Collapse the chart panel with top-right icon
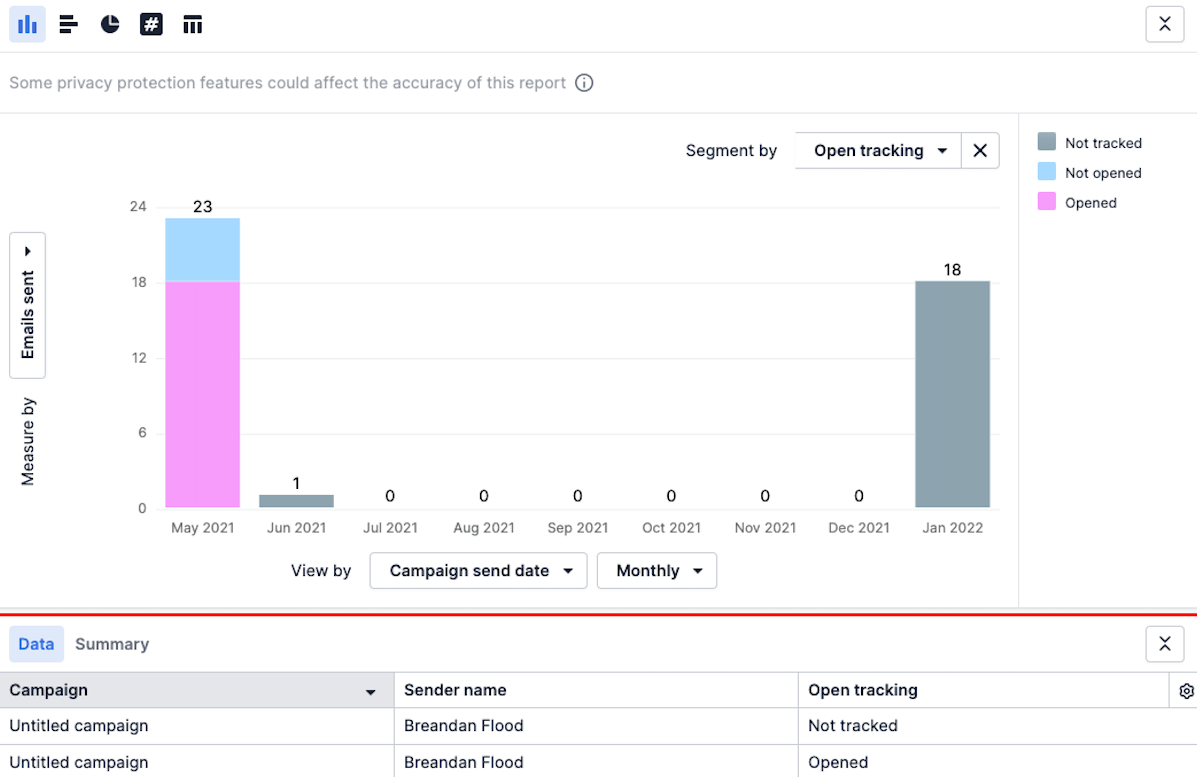Screen dimensions: 1197x777 (1164, 24)
